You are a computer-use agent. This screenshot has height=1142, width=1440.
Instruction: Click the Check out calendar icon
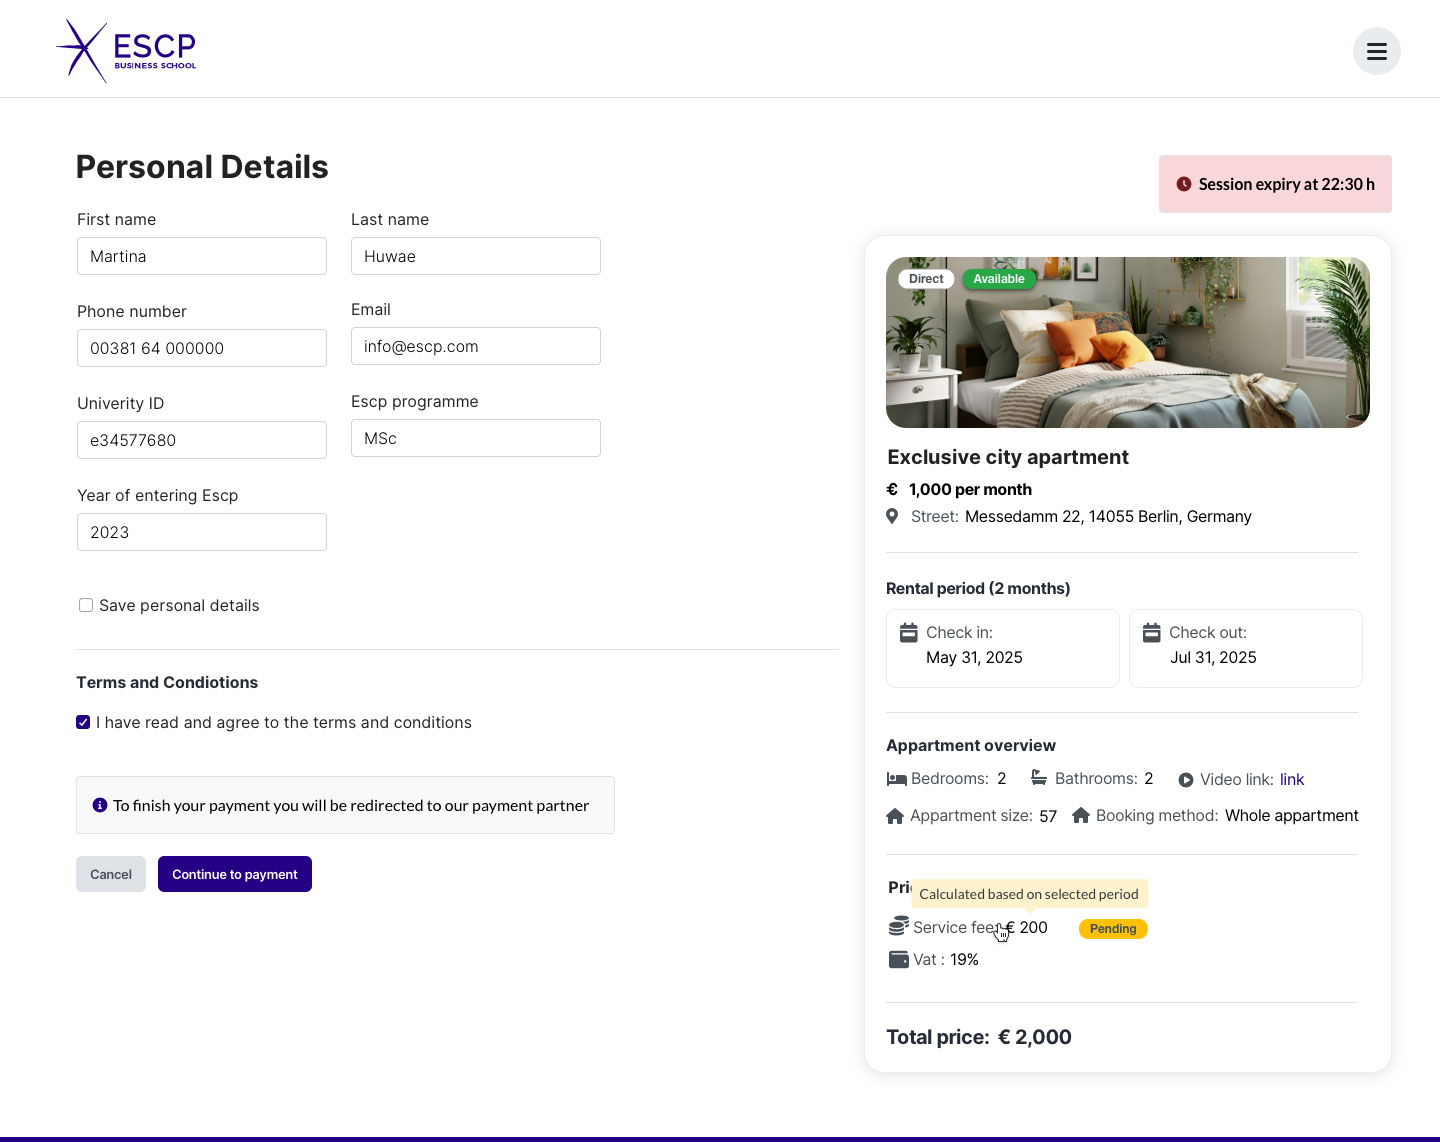1152,632
